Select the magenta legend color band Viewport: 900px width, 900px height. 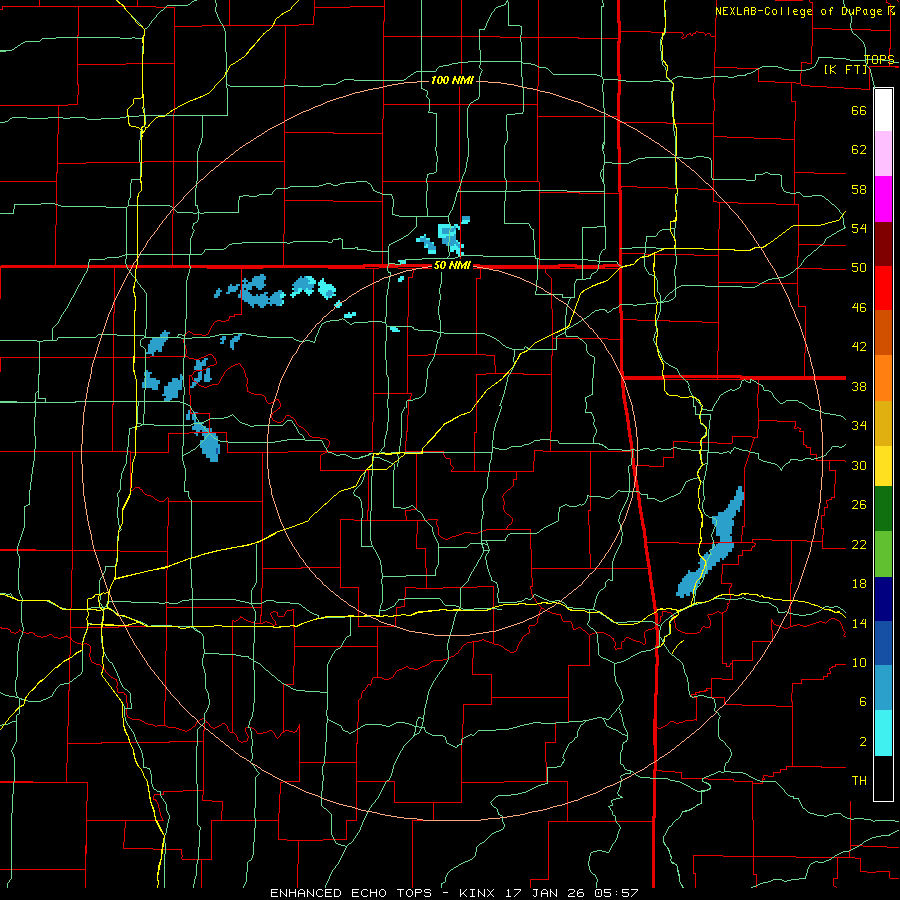pos(883,199)
